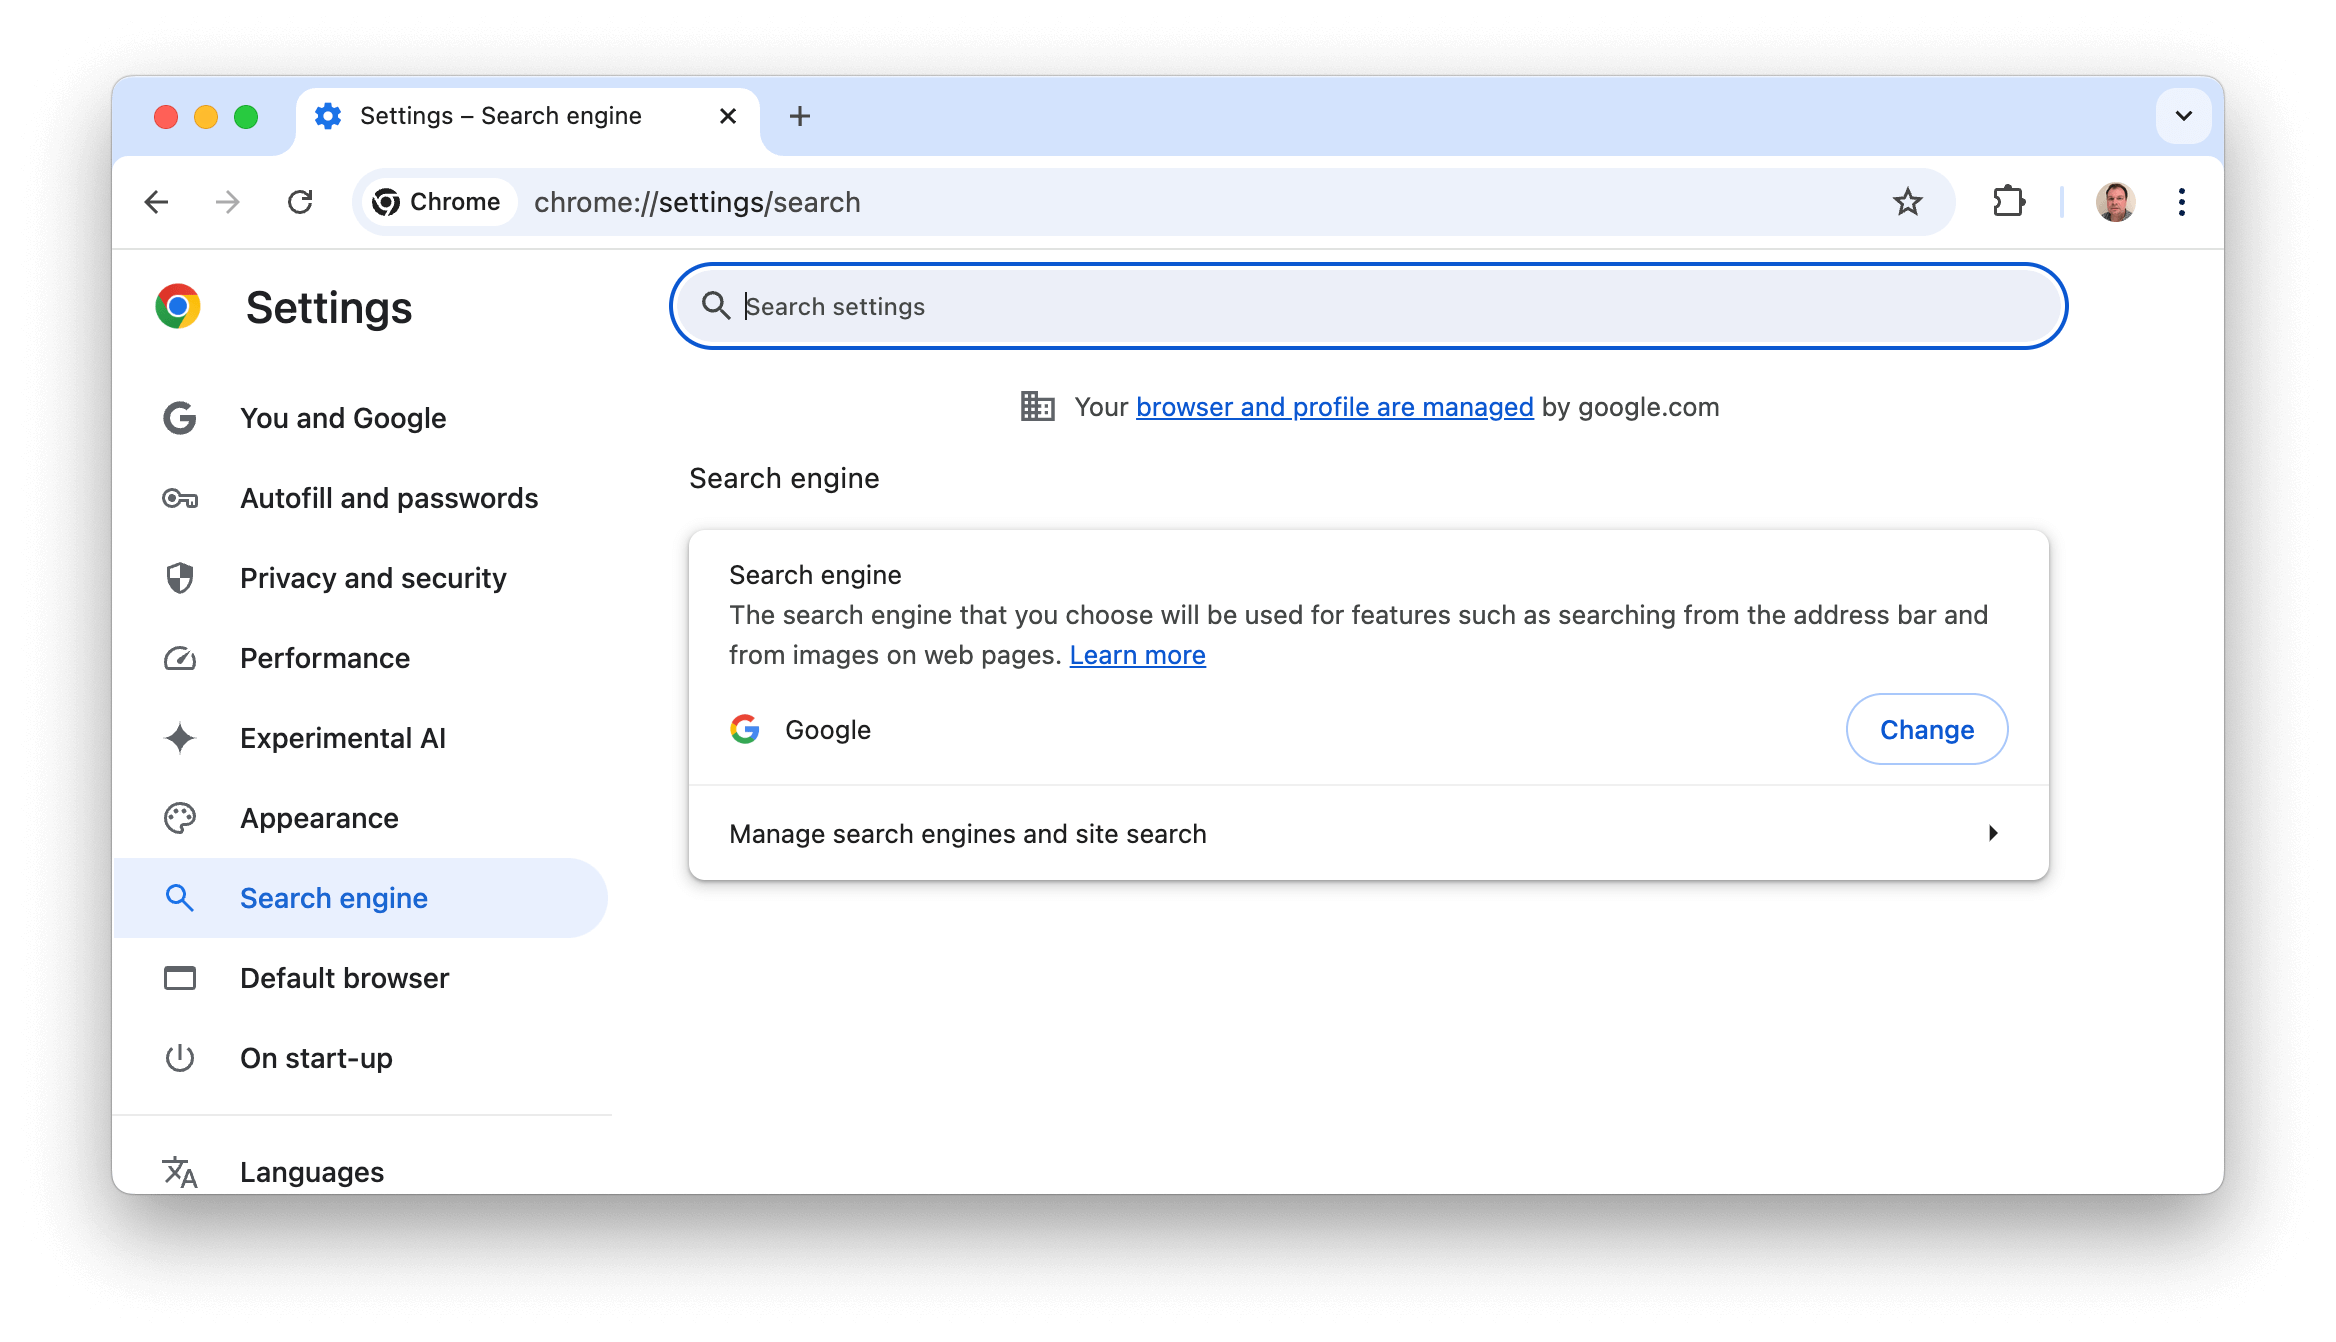Select Default browser settings item

[343, 978]
